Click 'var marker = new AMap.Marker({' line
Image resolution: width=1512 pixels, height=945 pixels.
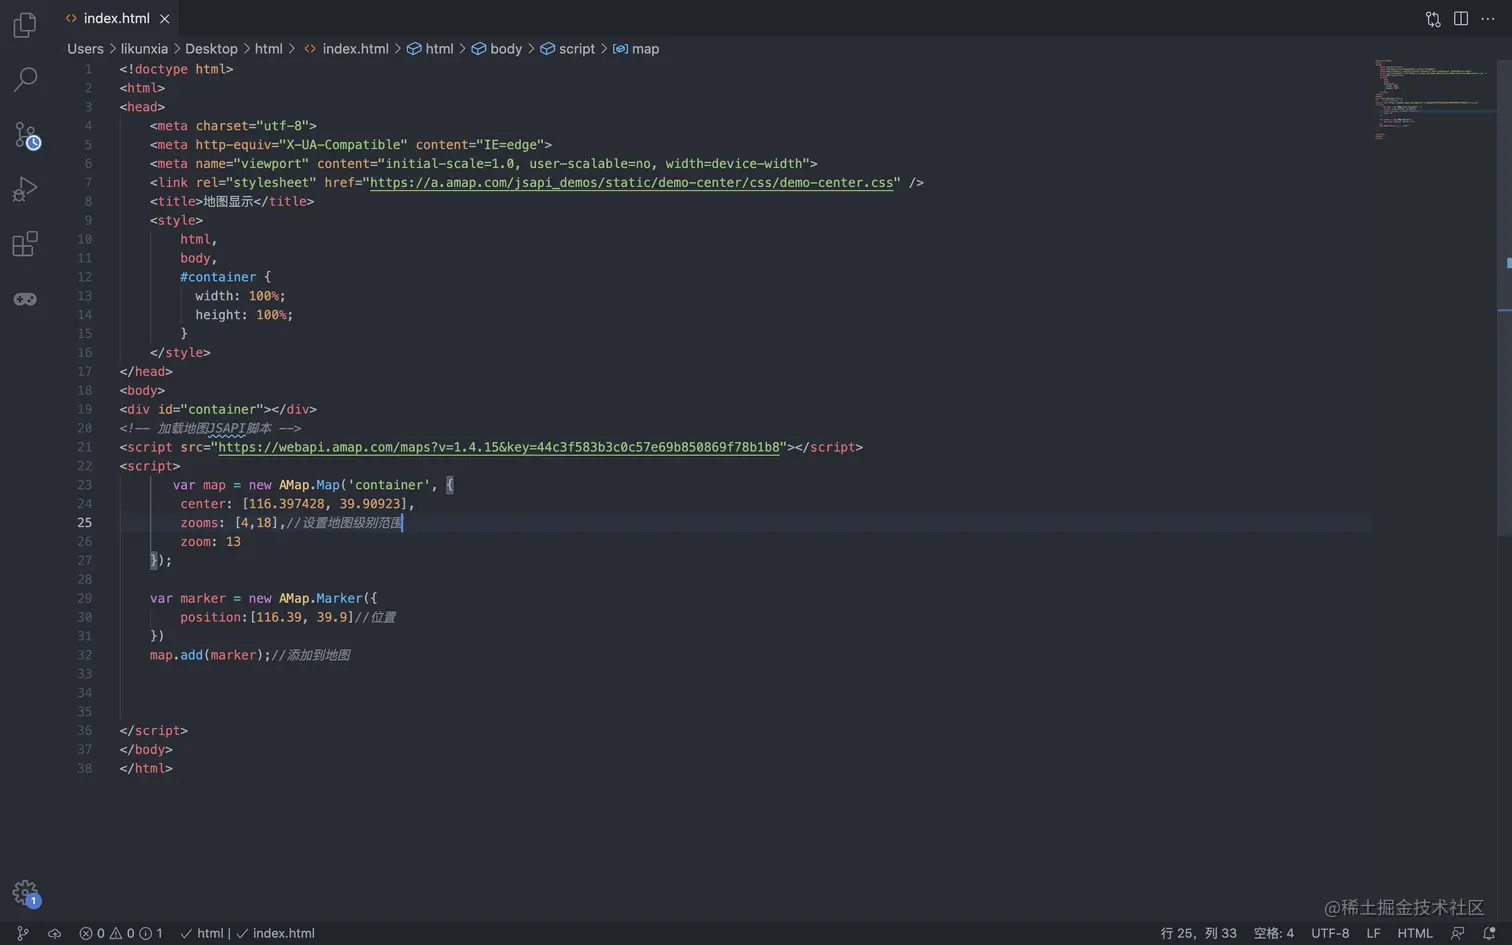pos(263,598)
